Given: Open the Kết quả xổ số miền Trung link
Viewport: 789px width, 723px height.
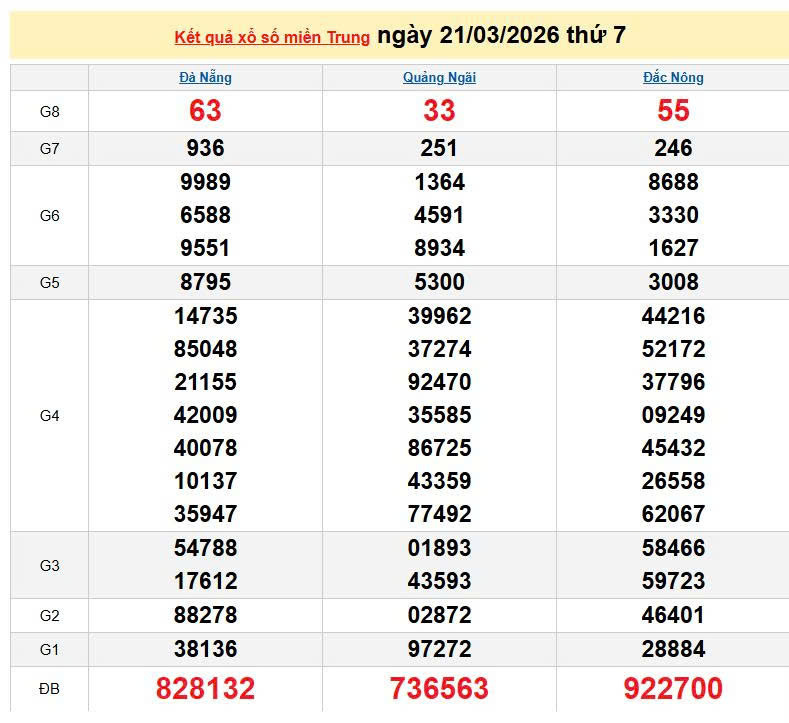Looking at the screenshot, I should coord(272,37).
